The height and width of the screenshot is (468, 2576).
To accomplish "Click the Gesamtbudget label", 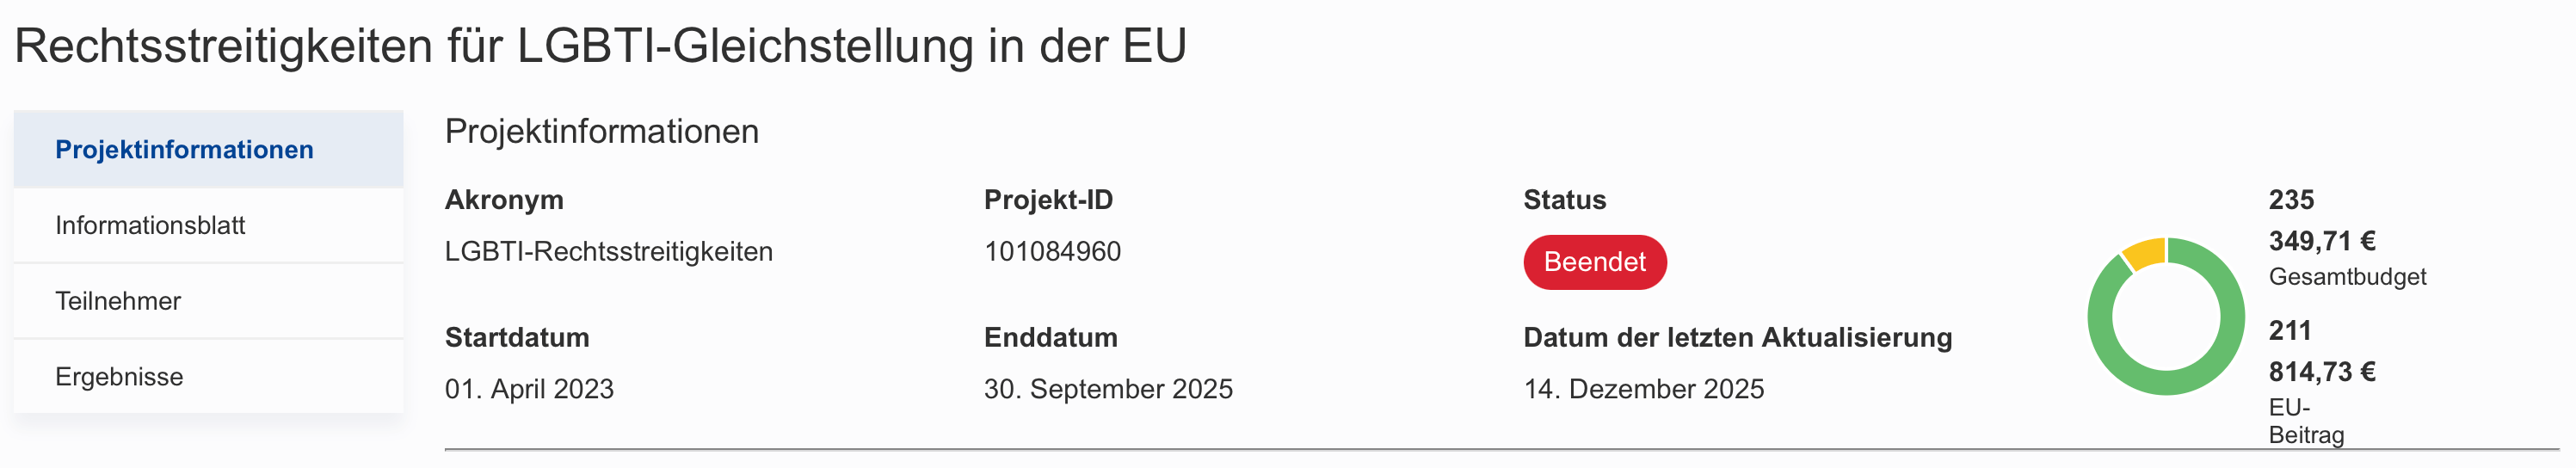I will coord(2347,277).
